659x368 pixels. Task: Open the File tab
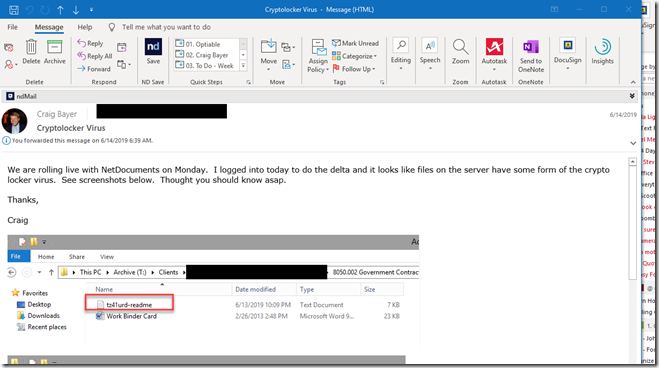(13, 27)
